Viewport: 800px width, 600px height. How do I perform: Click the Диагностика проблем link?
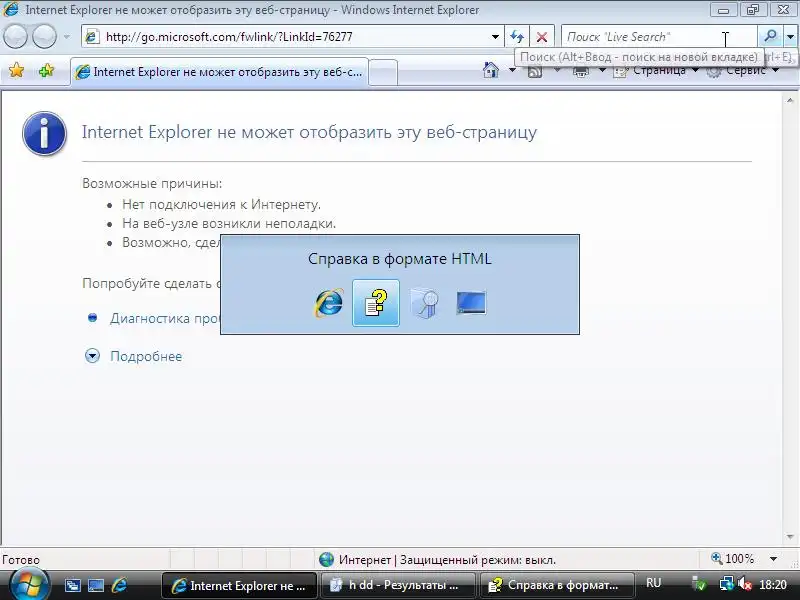pos(165,318)
